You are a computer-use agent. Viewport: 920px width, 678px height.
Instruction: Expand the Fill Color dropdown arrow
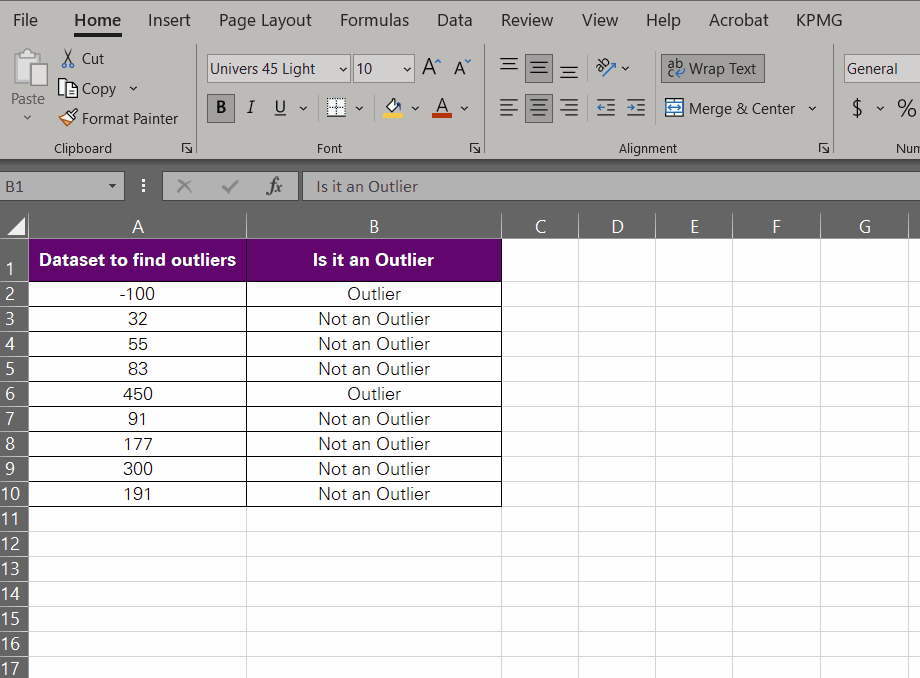[x=414, y=108]
